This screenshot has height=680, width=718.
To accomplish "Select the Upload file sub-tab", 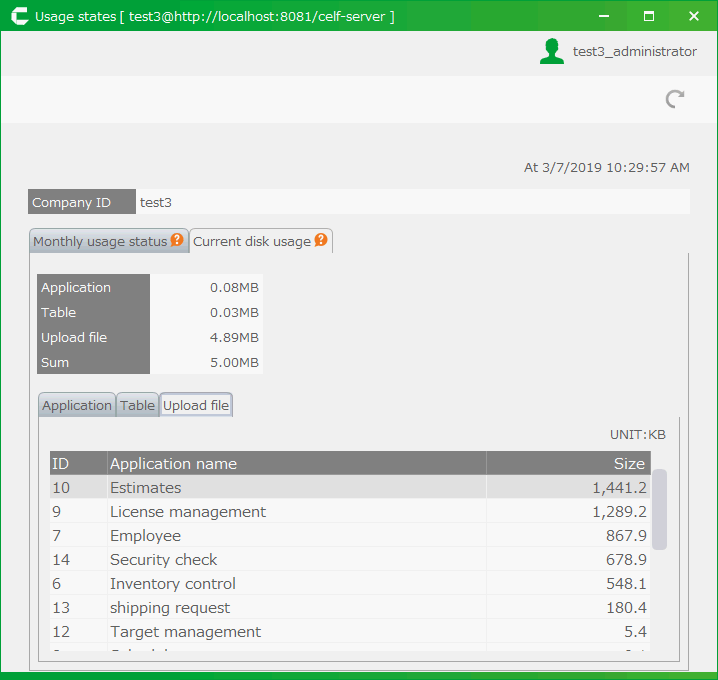I will (x=196, y=405).
